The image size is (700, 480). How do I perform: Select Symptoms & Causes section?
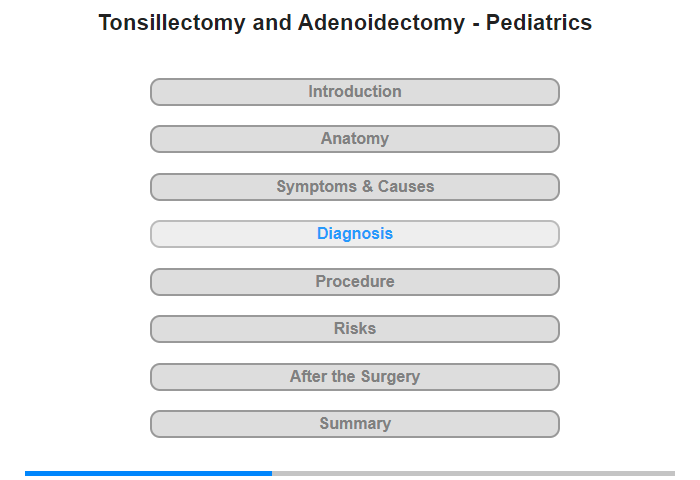tap(354, 187)
